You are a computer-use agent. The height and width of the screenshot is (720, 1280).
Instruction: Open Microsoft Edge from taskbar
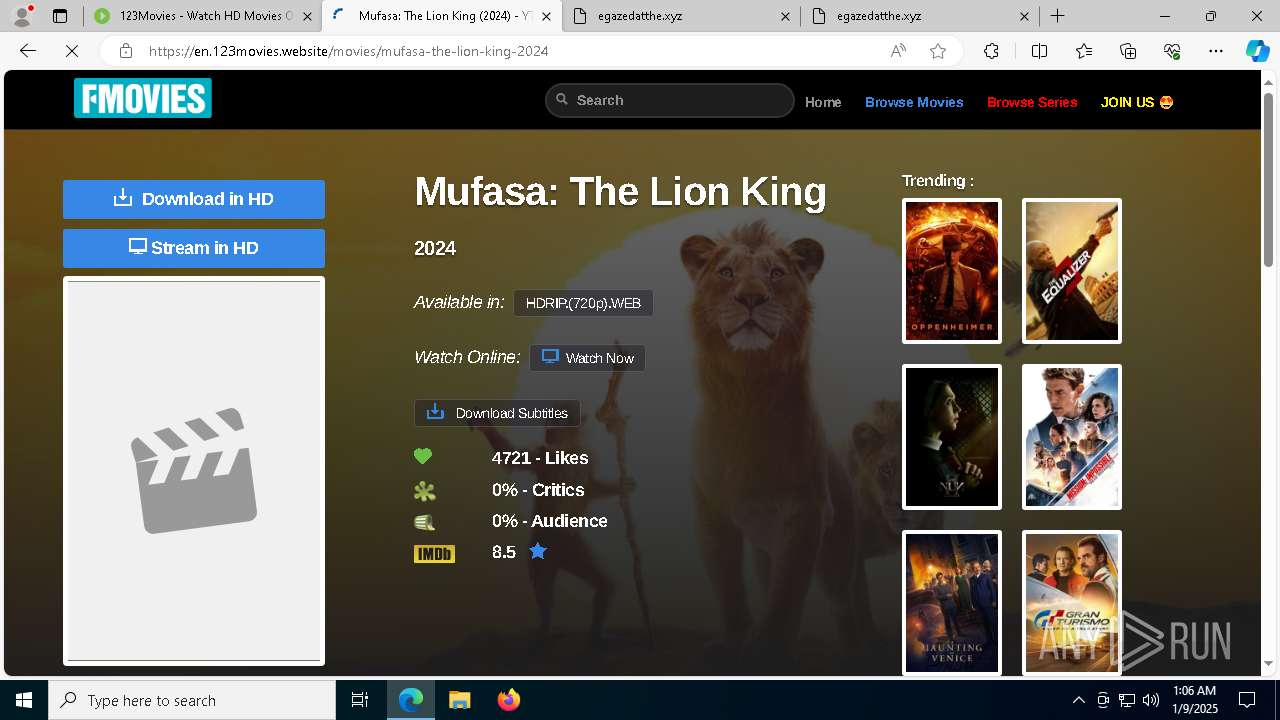[x=411, y=700]
